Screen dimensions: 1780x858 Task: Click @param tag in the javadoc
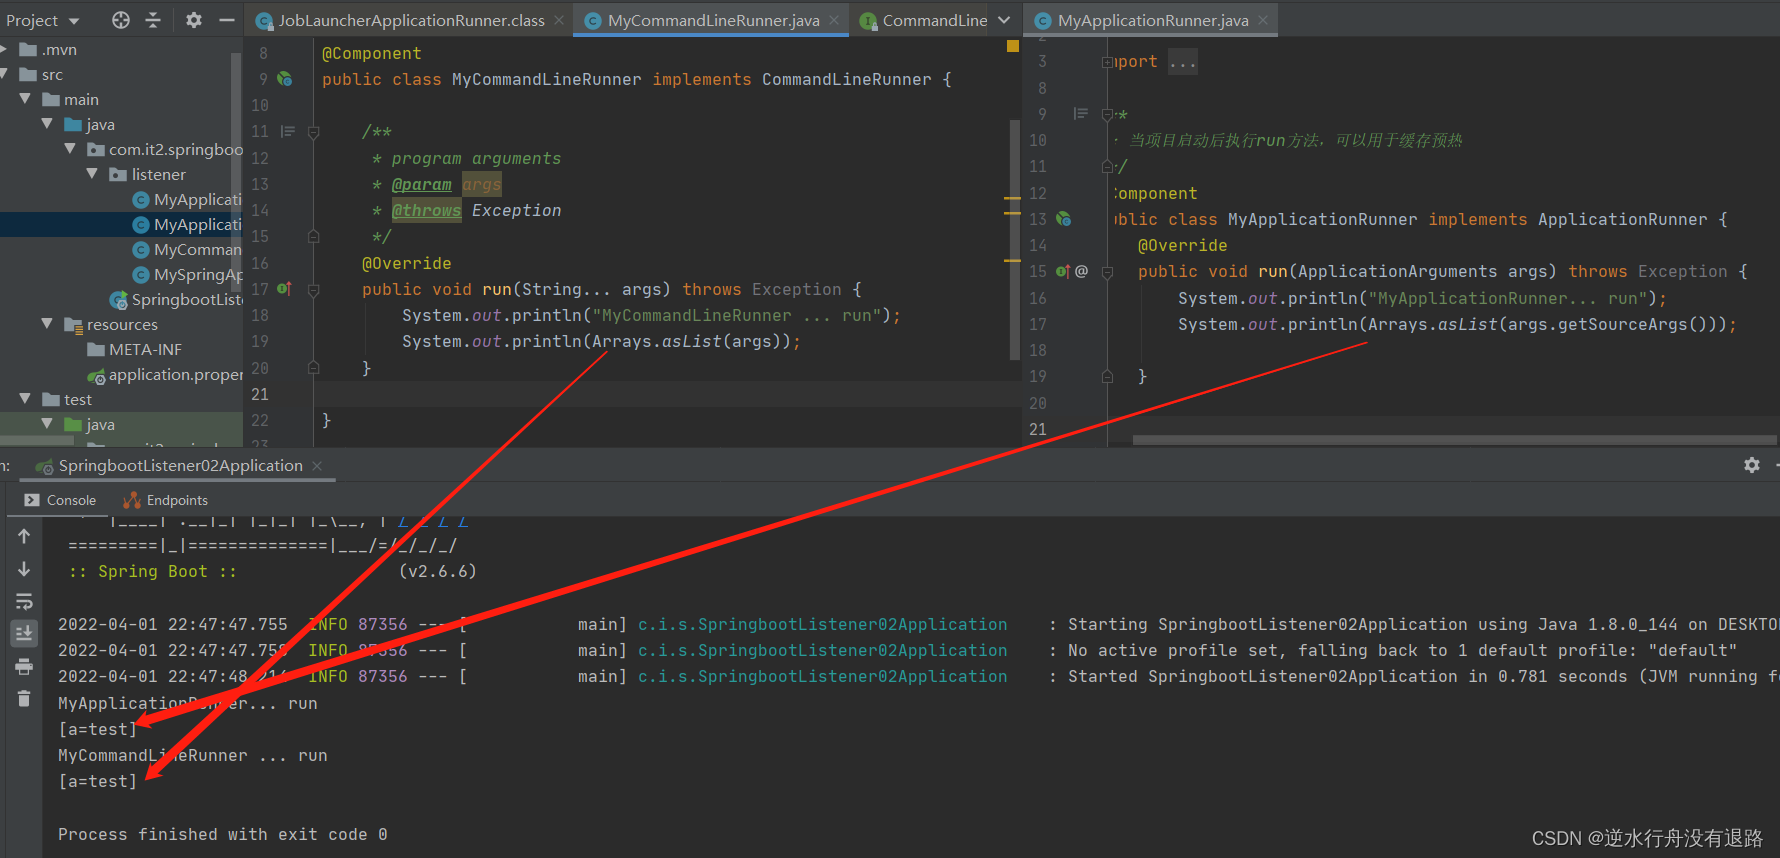click(421, 185)
